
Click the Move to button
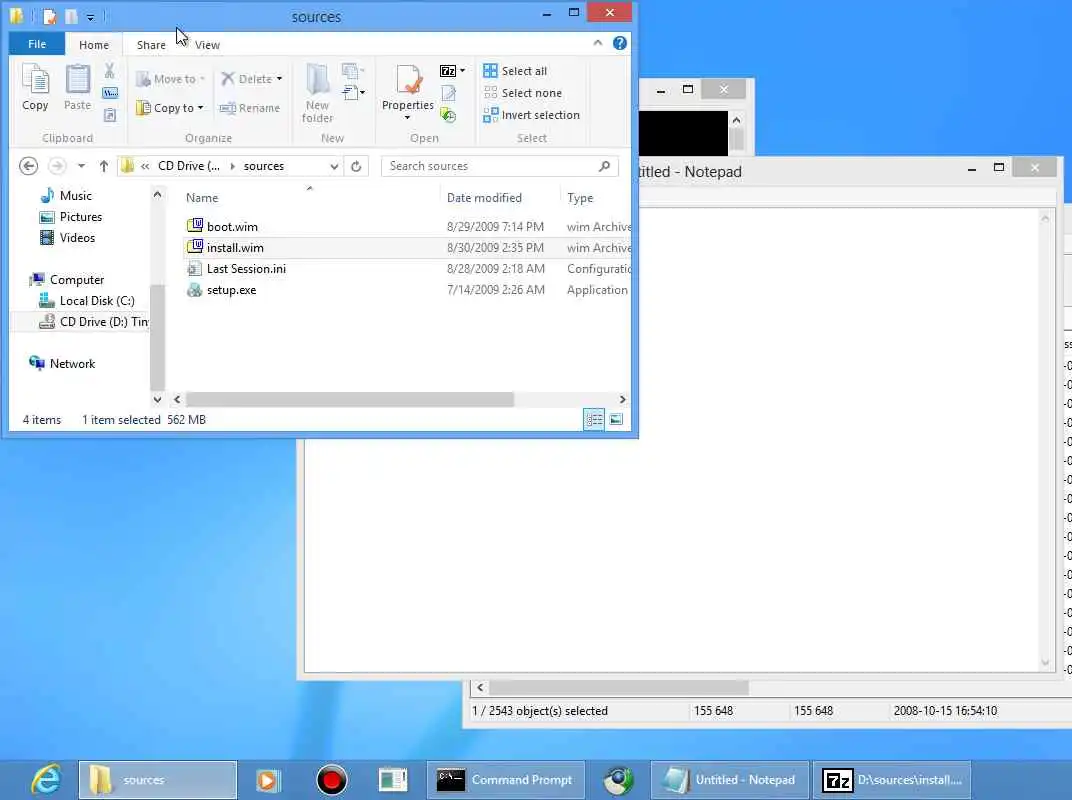point(170,79)
